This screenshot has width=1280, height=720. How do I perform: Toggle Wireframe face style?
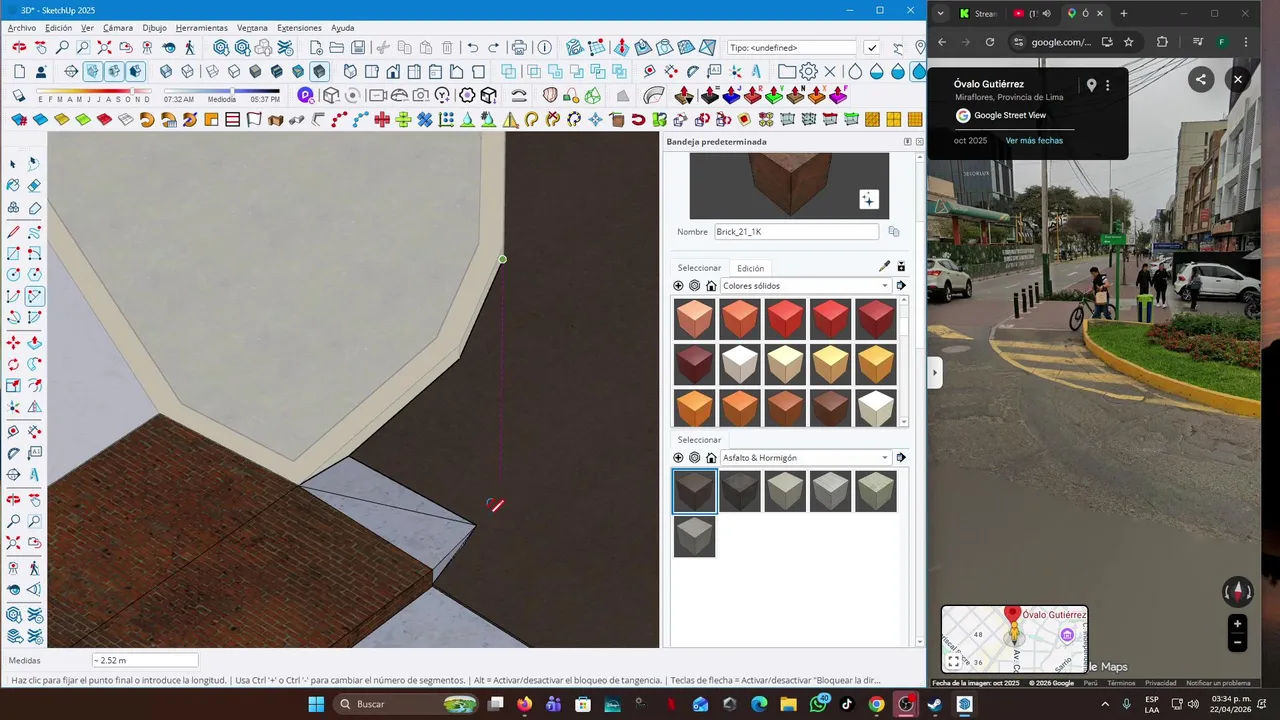210,71
